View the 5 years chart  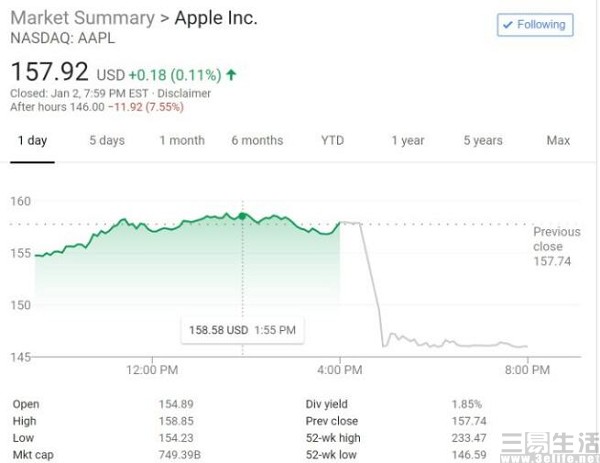482,141
